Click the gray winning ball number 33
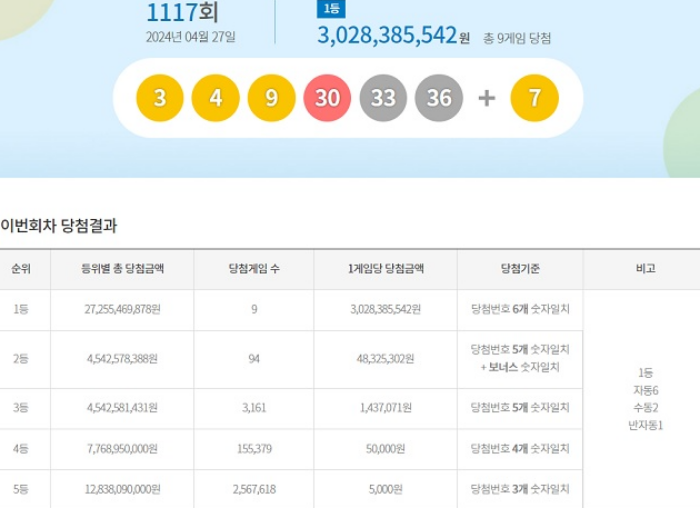700x508 pixels. click(x=383, y=98)
